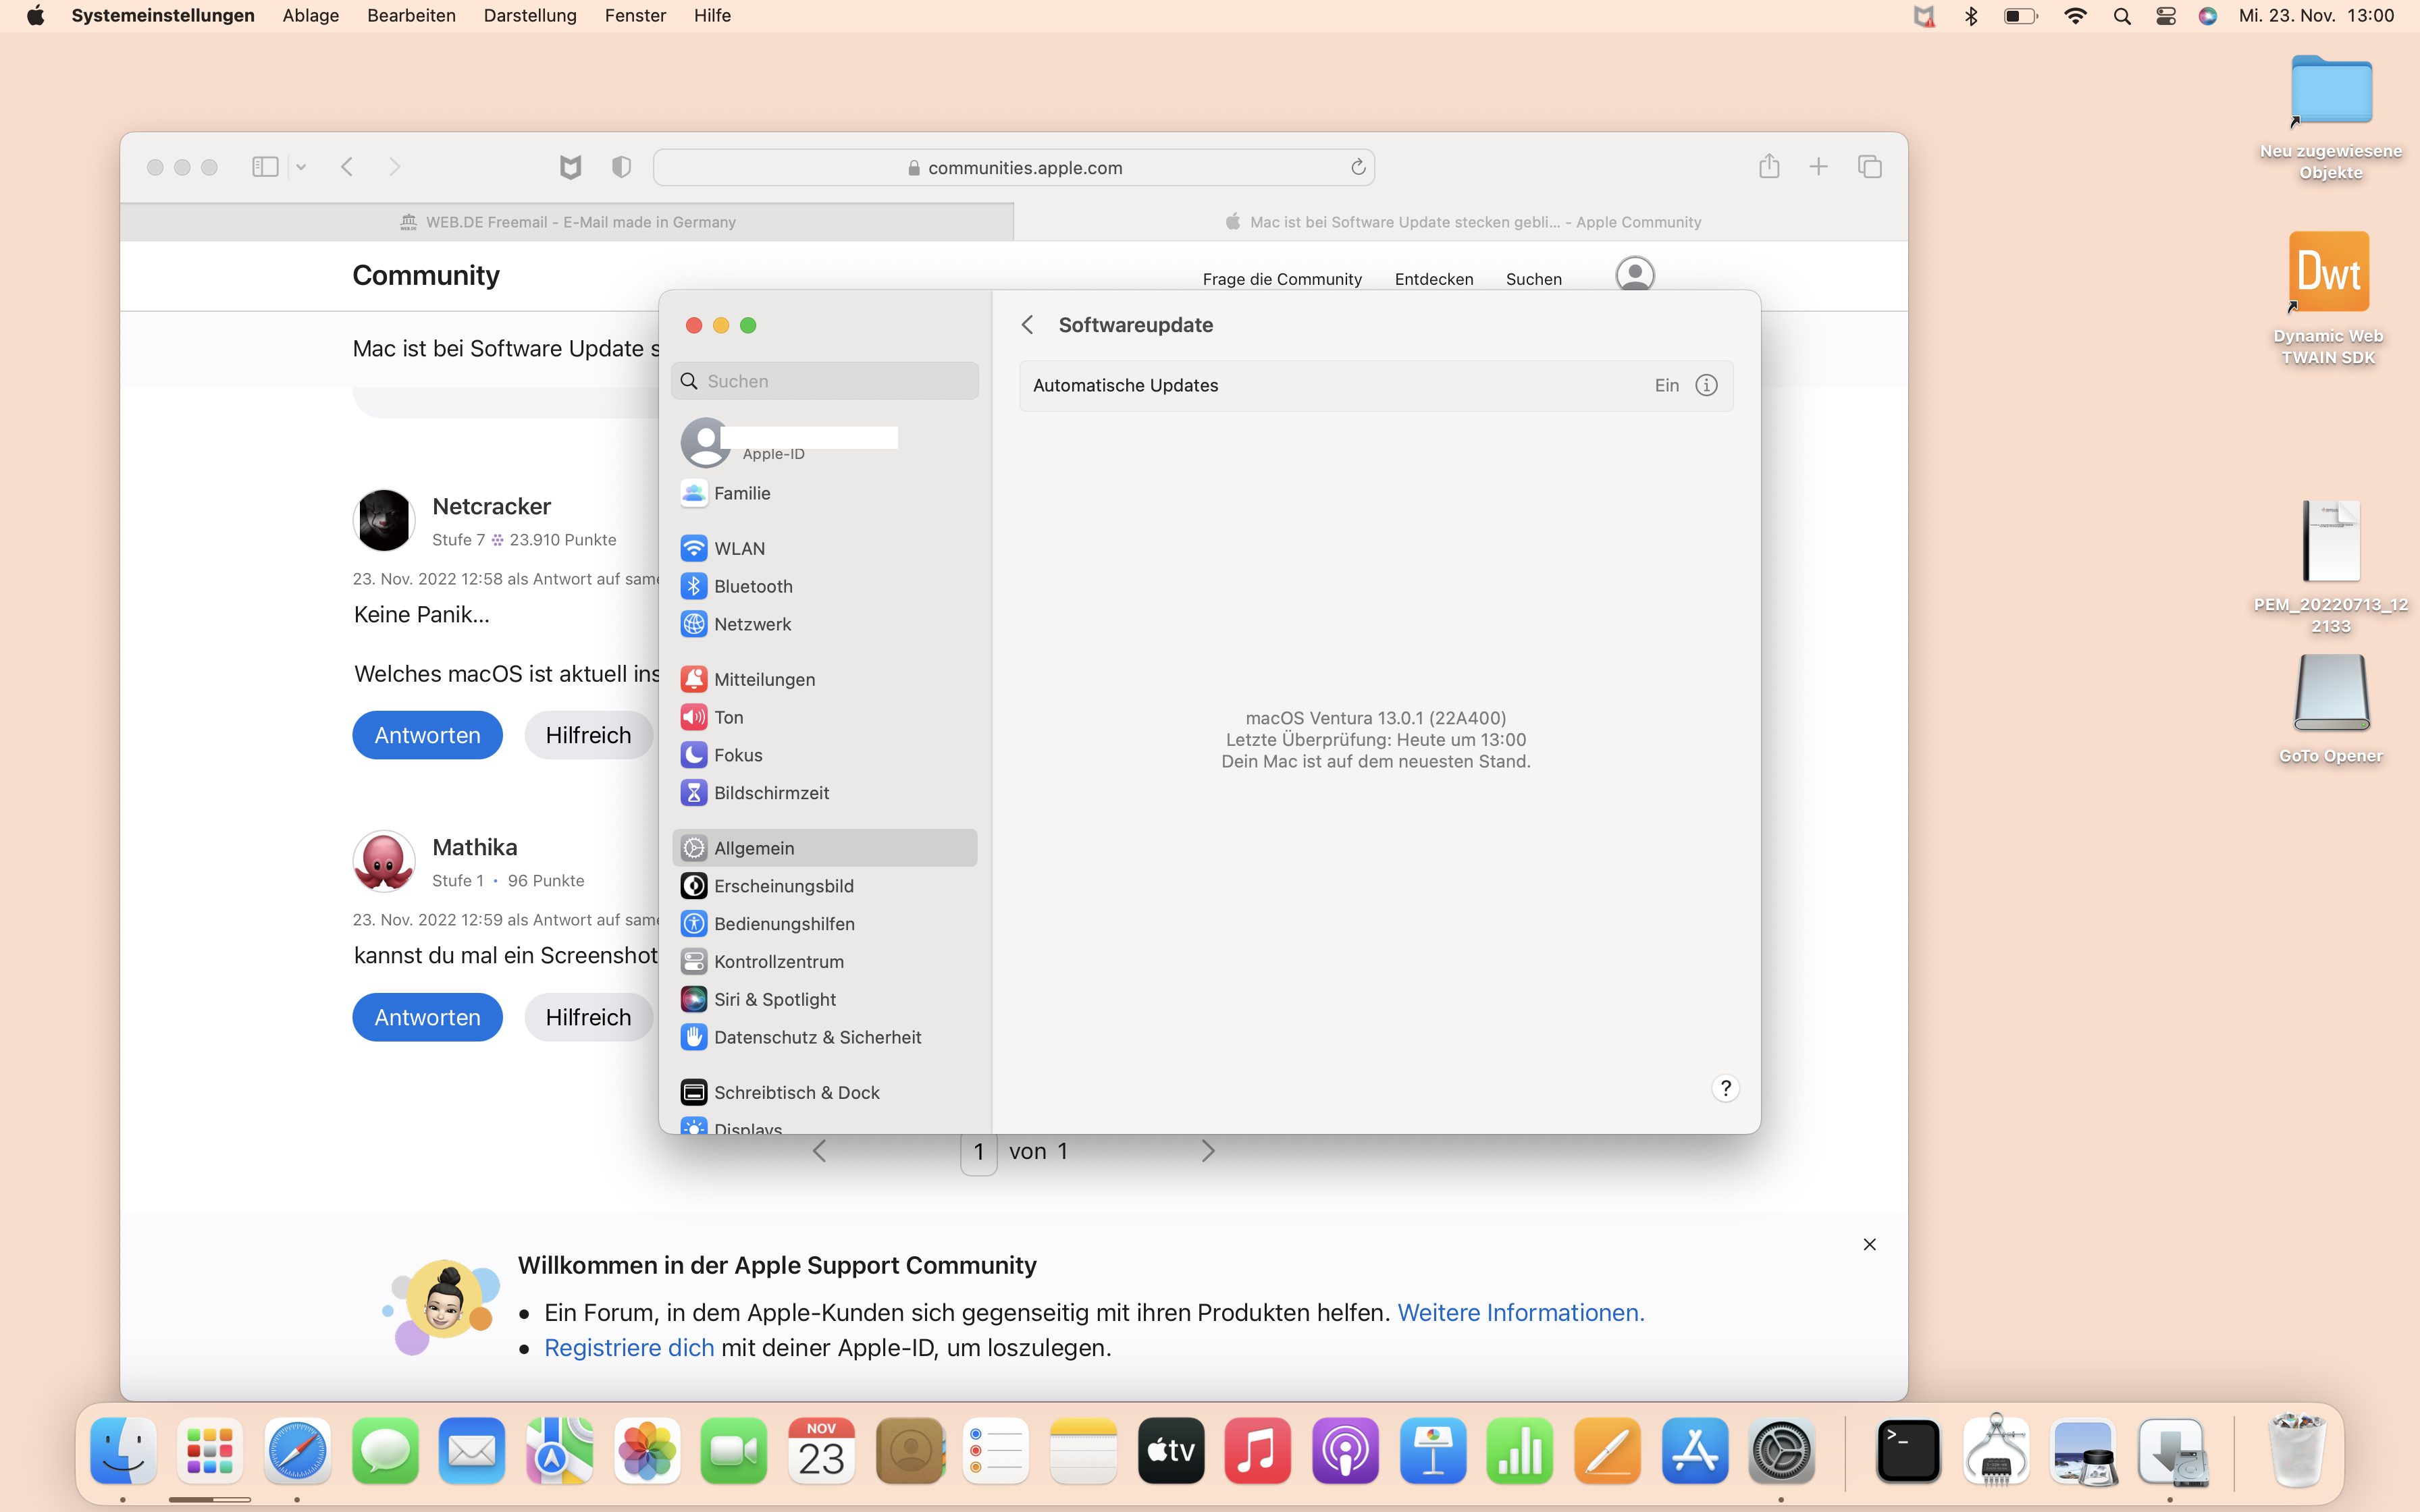Select Bluetooth in settings sidebar

click(x=752, y=586)
